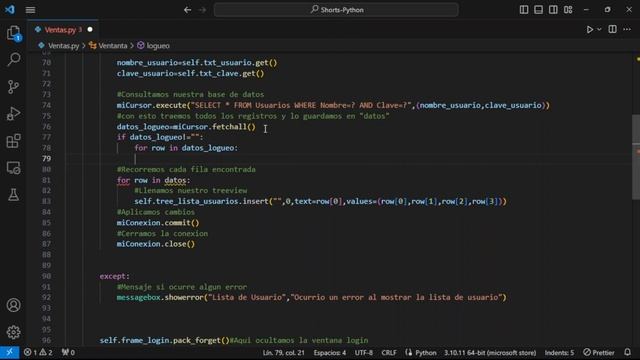Screen dimensions: 640x360
Task: Click self.frame_login.pack_forget() on line 96
Action: point(164,340)
